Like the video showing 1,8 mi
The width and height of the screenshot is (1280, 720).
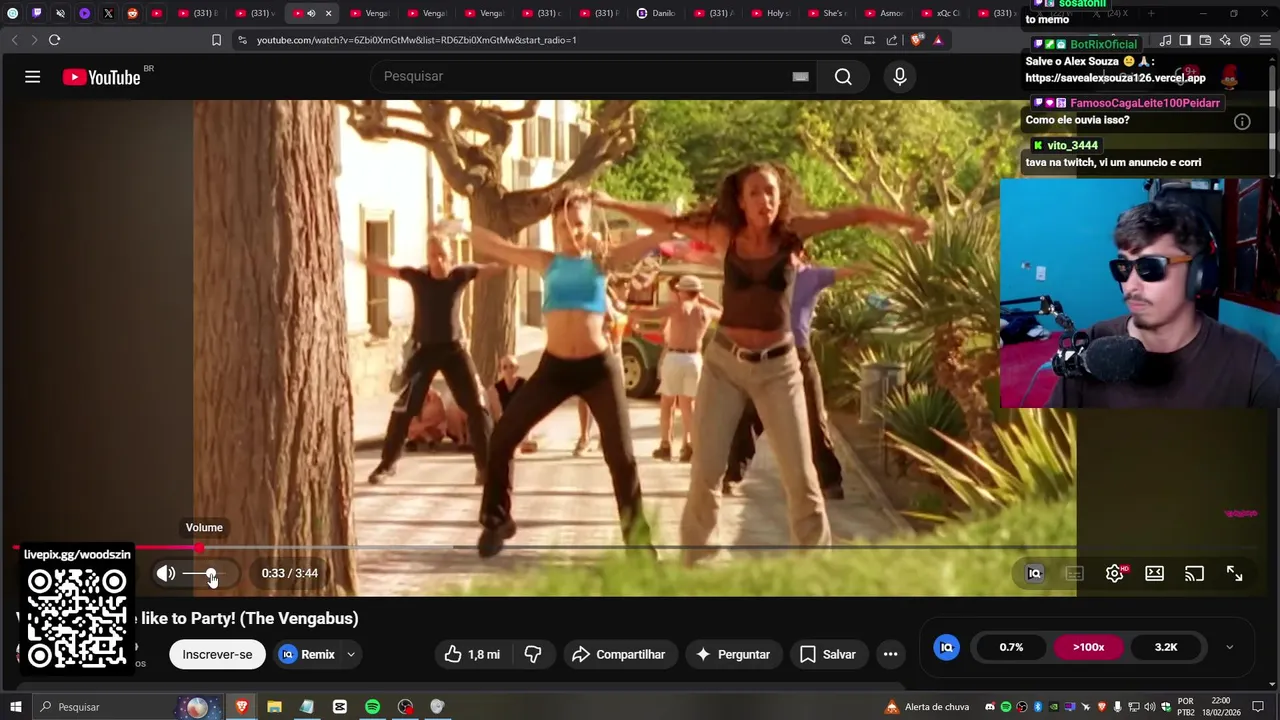pyautogui.click(x=472, y=654)
